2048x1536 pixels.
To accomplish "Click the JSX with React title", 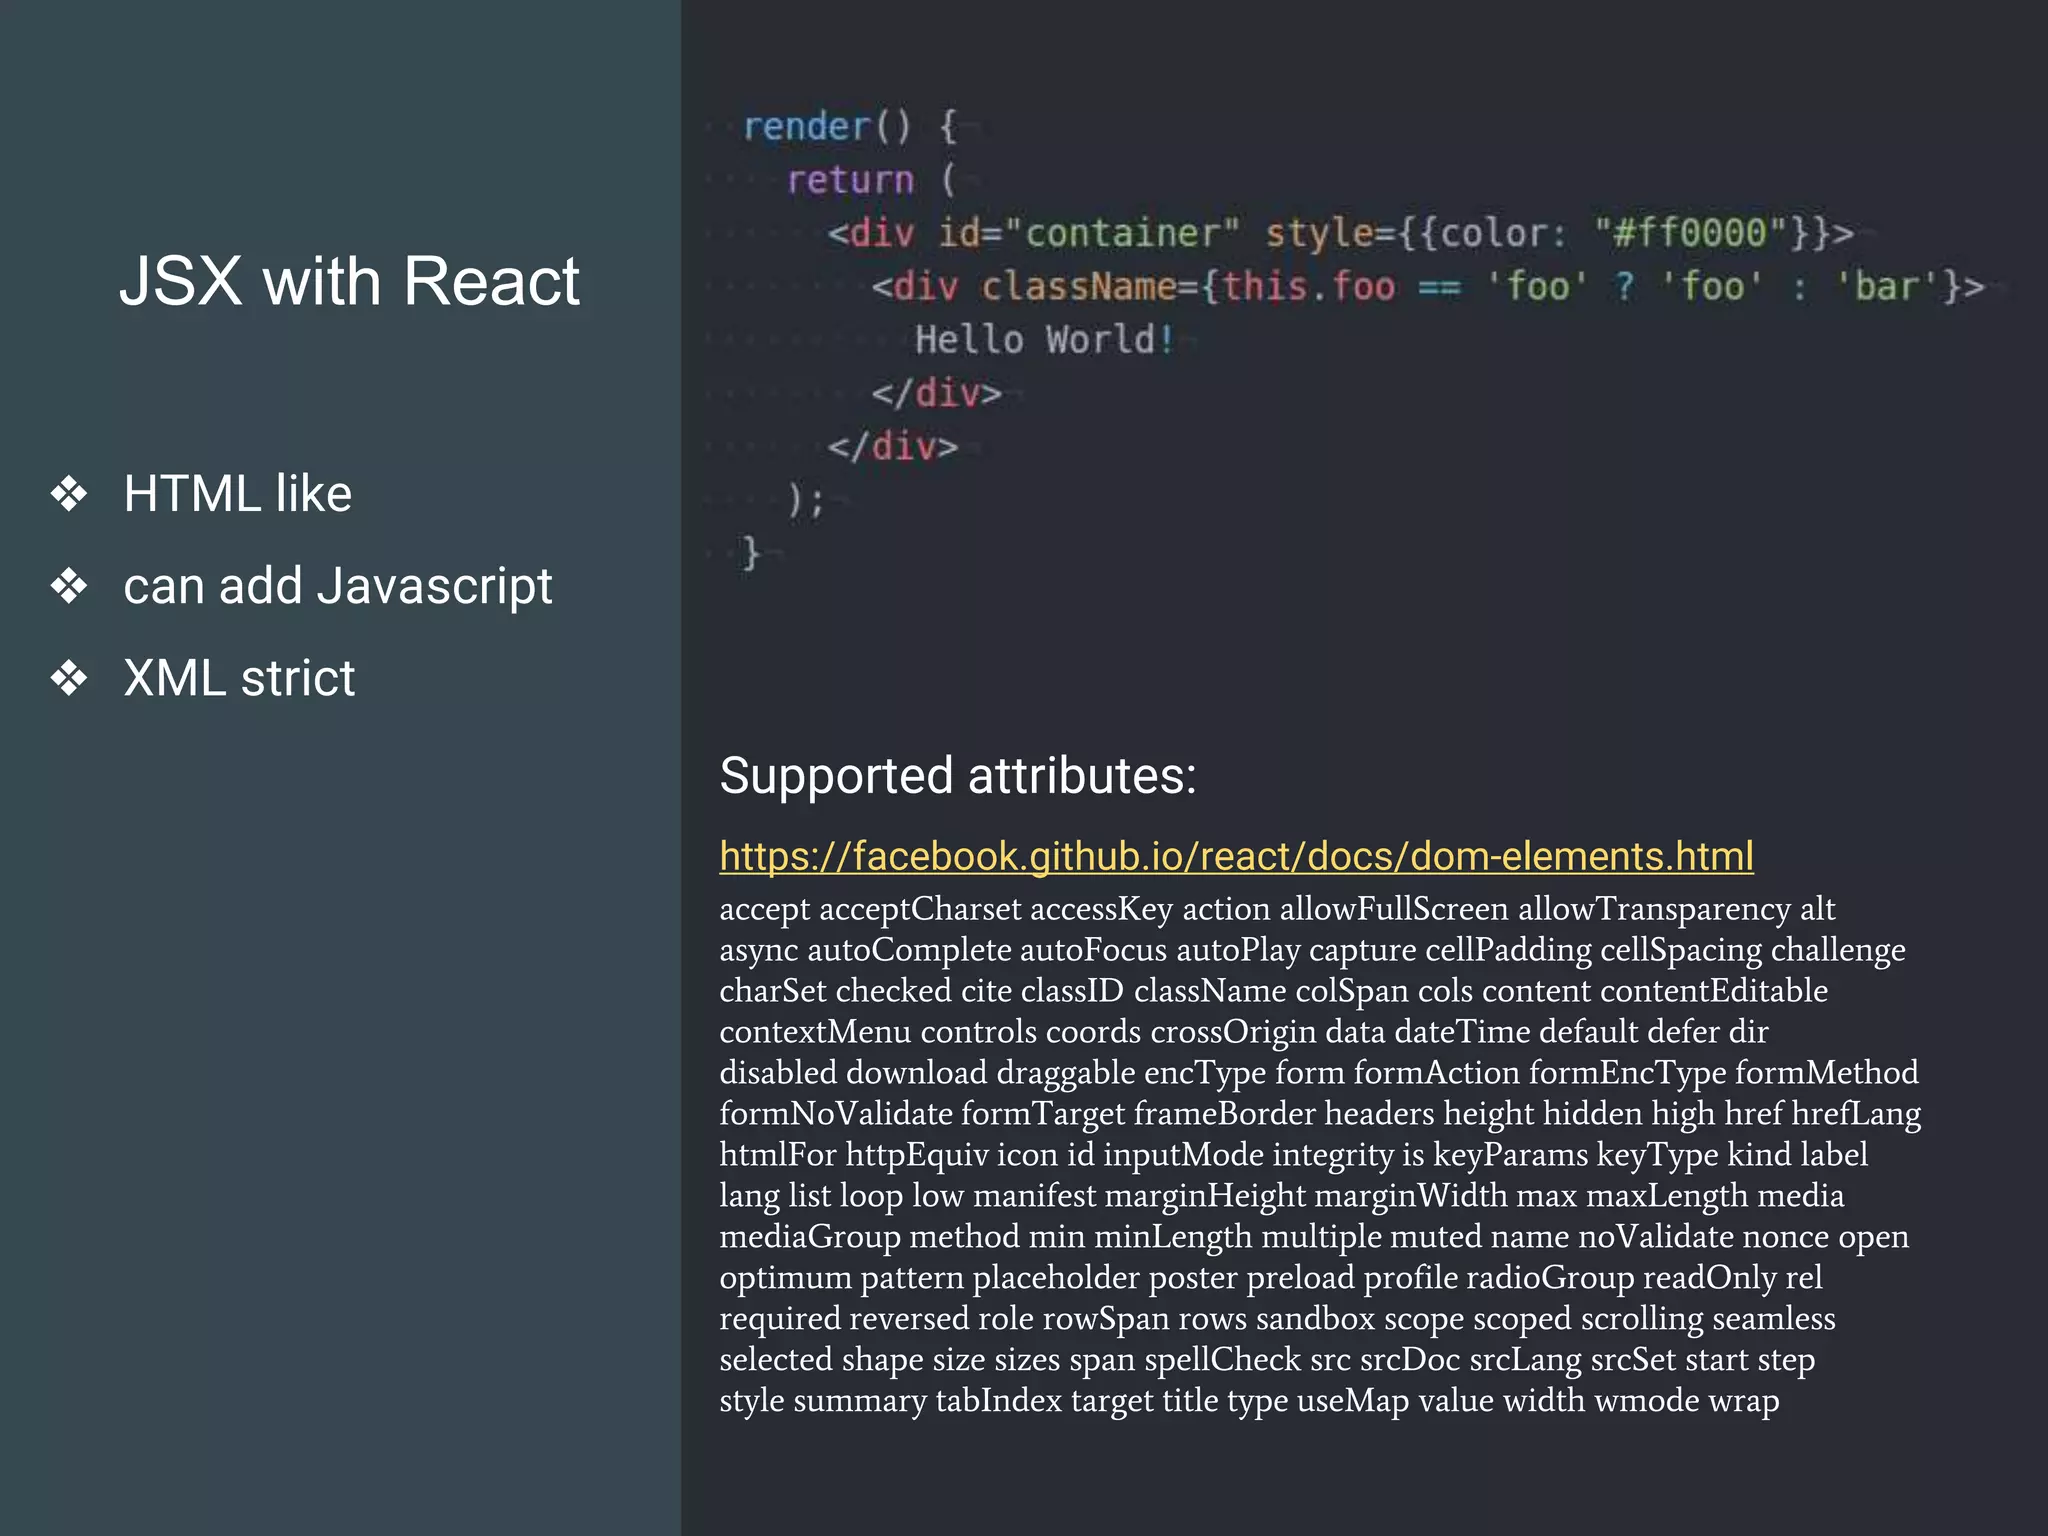I will click(349, 281).
